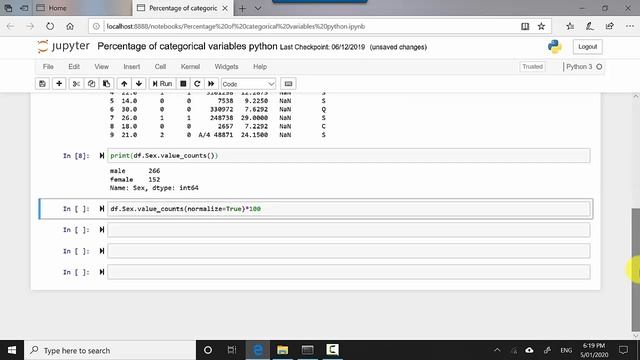Rename the notebook title
The image size is (640, 360).
pyautogui.click(x=187, y=46)
